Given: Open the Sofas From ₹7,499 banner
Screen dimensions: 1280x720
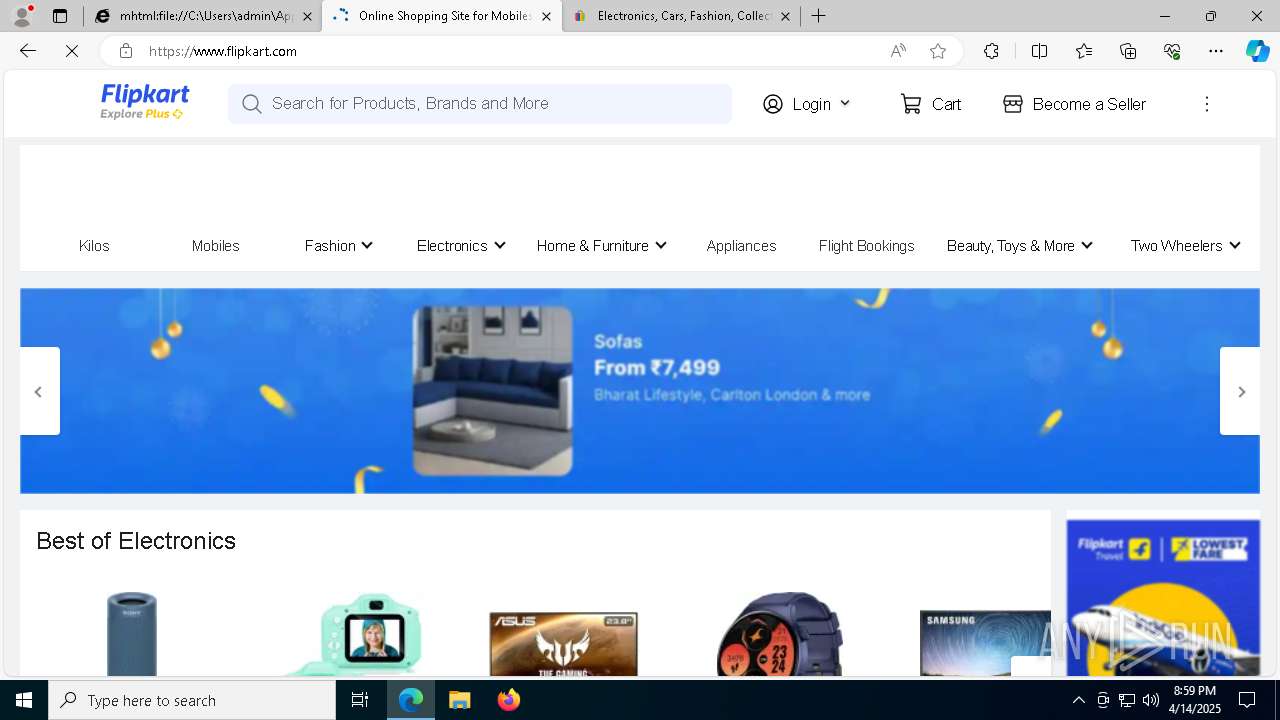Looking at the screenshot, I should pos(640,391).
